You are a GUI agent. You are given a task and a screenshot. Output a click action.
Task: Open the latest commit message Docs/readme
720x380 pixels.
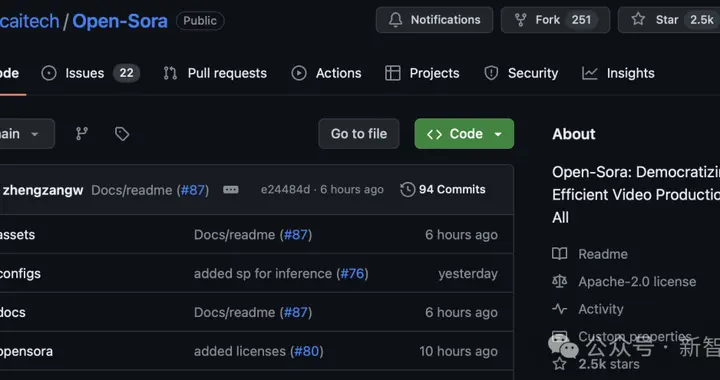pyautogui.click(x=132, y=190)
